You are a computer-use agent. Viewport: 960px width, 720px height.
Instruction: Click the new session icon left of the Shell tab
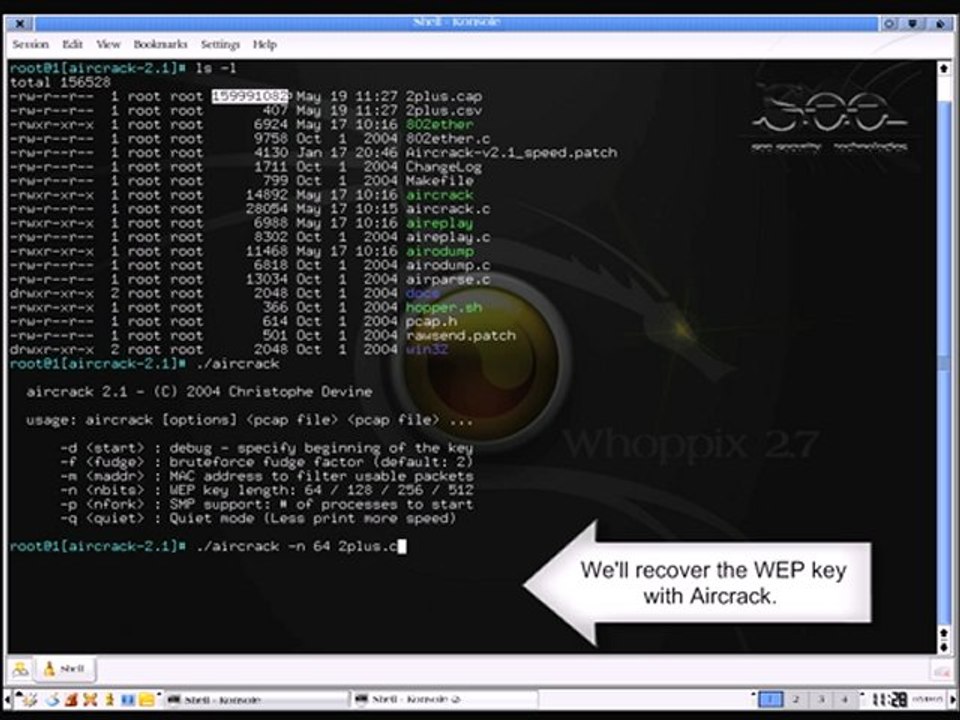point(20,669)
